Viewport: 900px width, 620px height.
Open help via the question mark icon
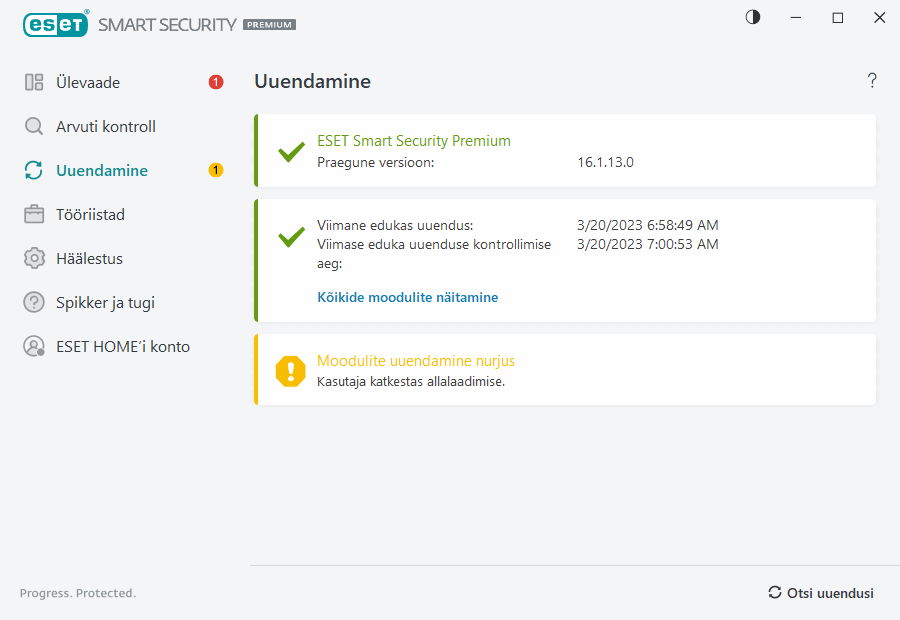coord(872,81)
